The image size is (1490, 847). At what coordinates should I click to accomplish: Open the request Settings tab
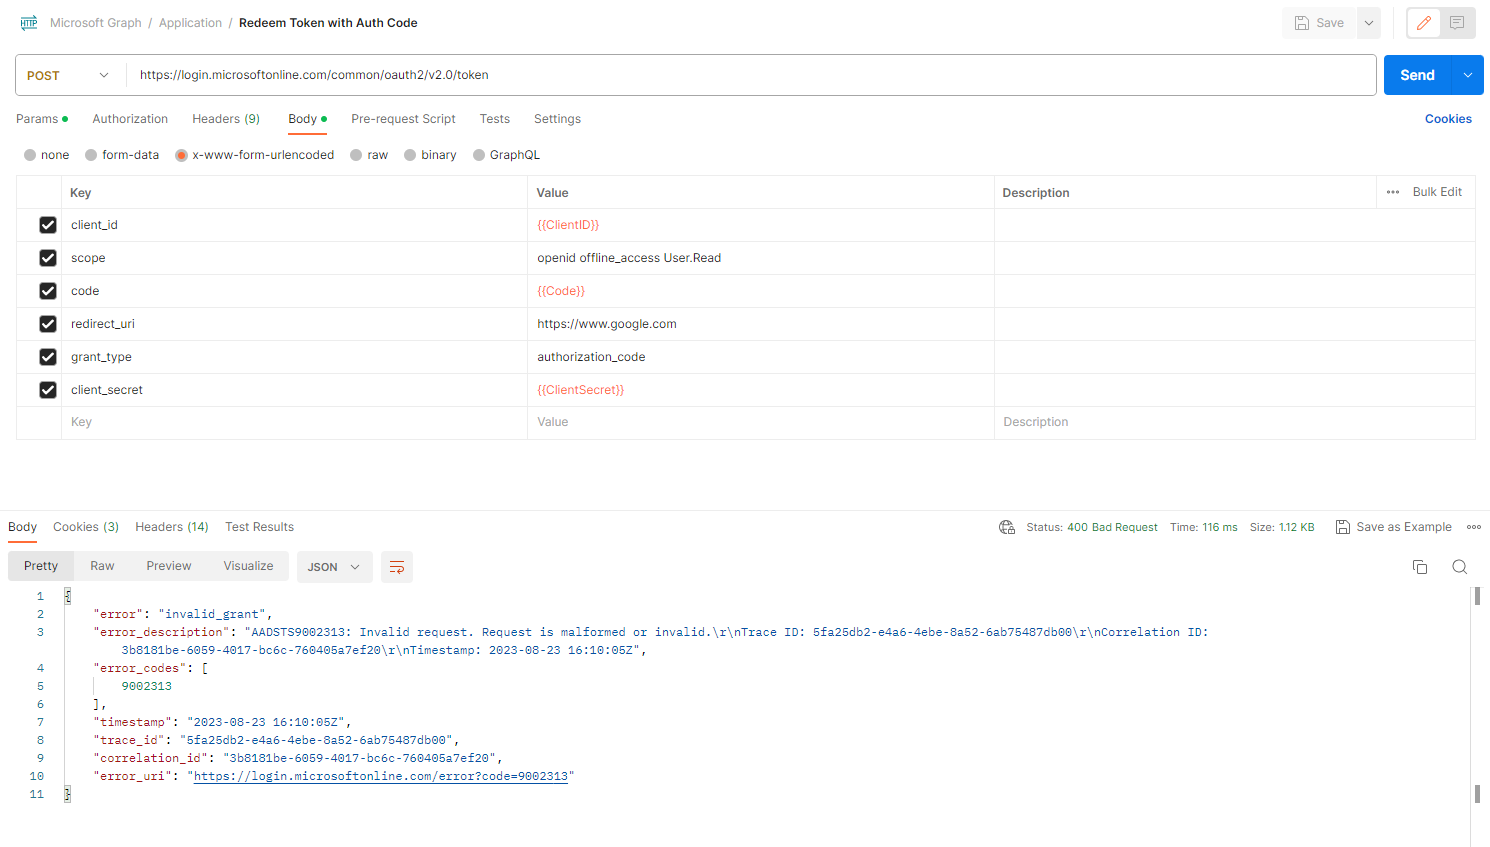tap(557, 119)
